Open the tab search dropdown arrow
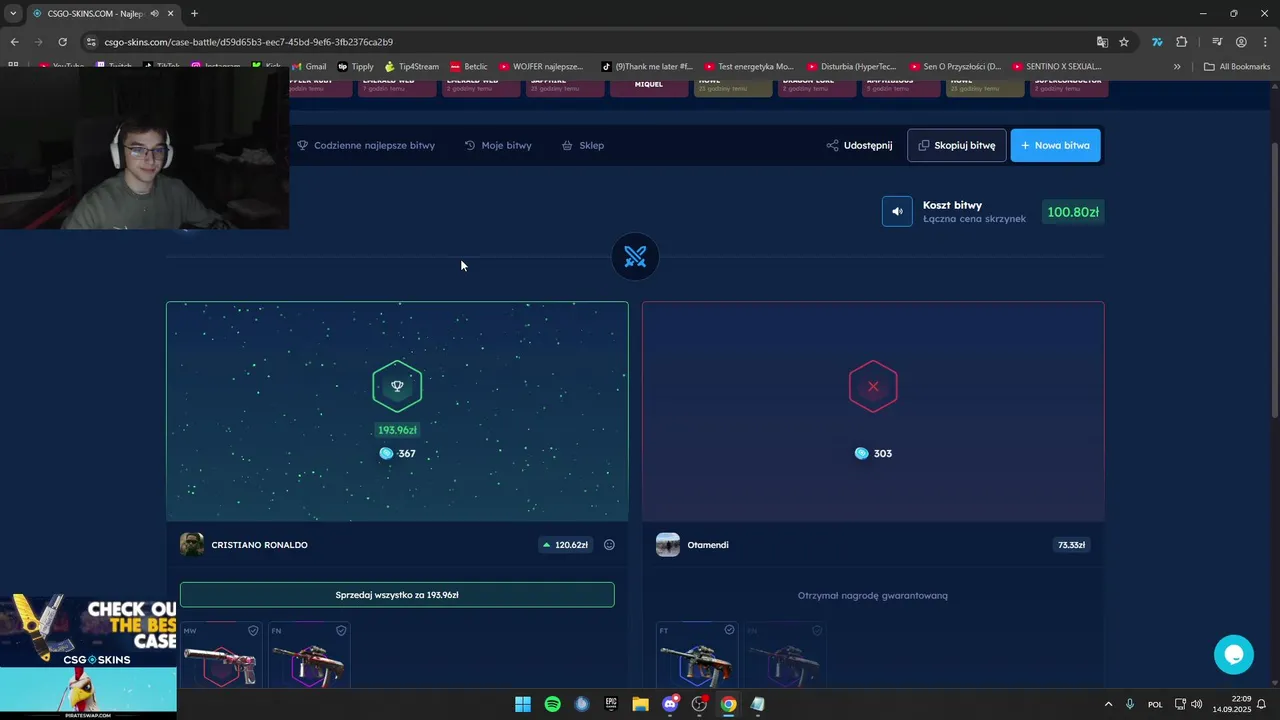The image size is (1280, 720). tap(13, 13)
